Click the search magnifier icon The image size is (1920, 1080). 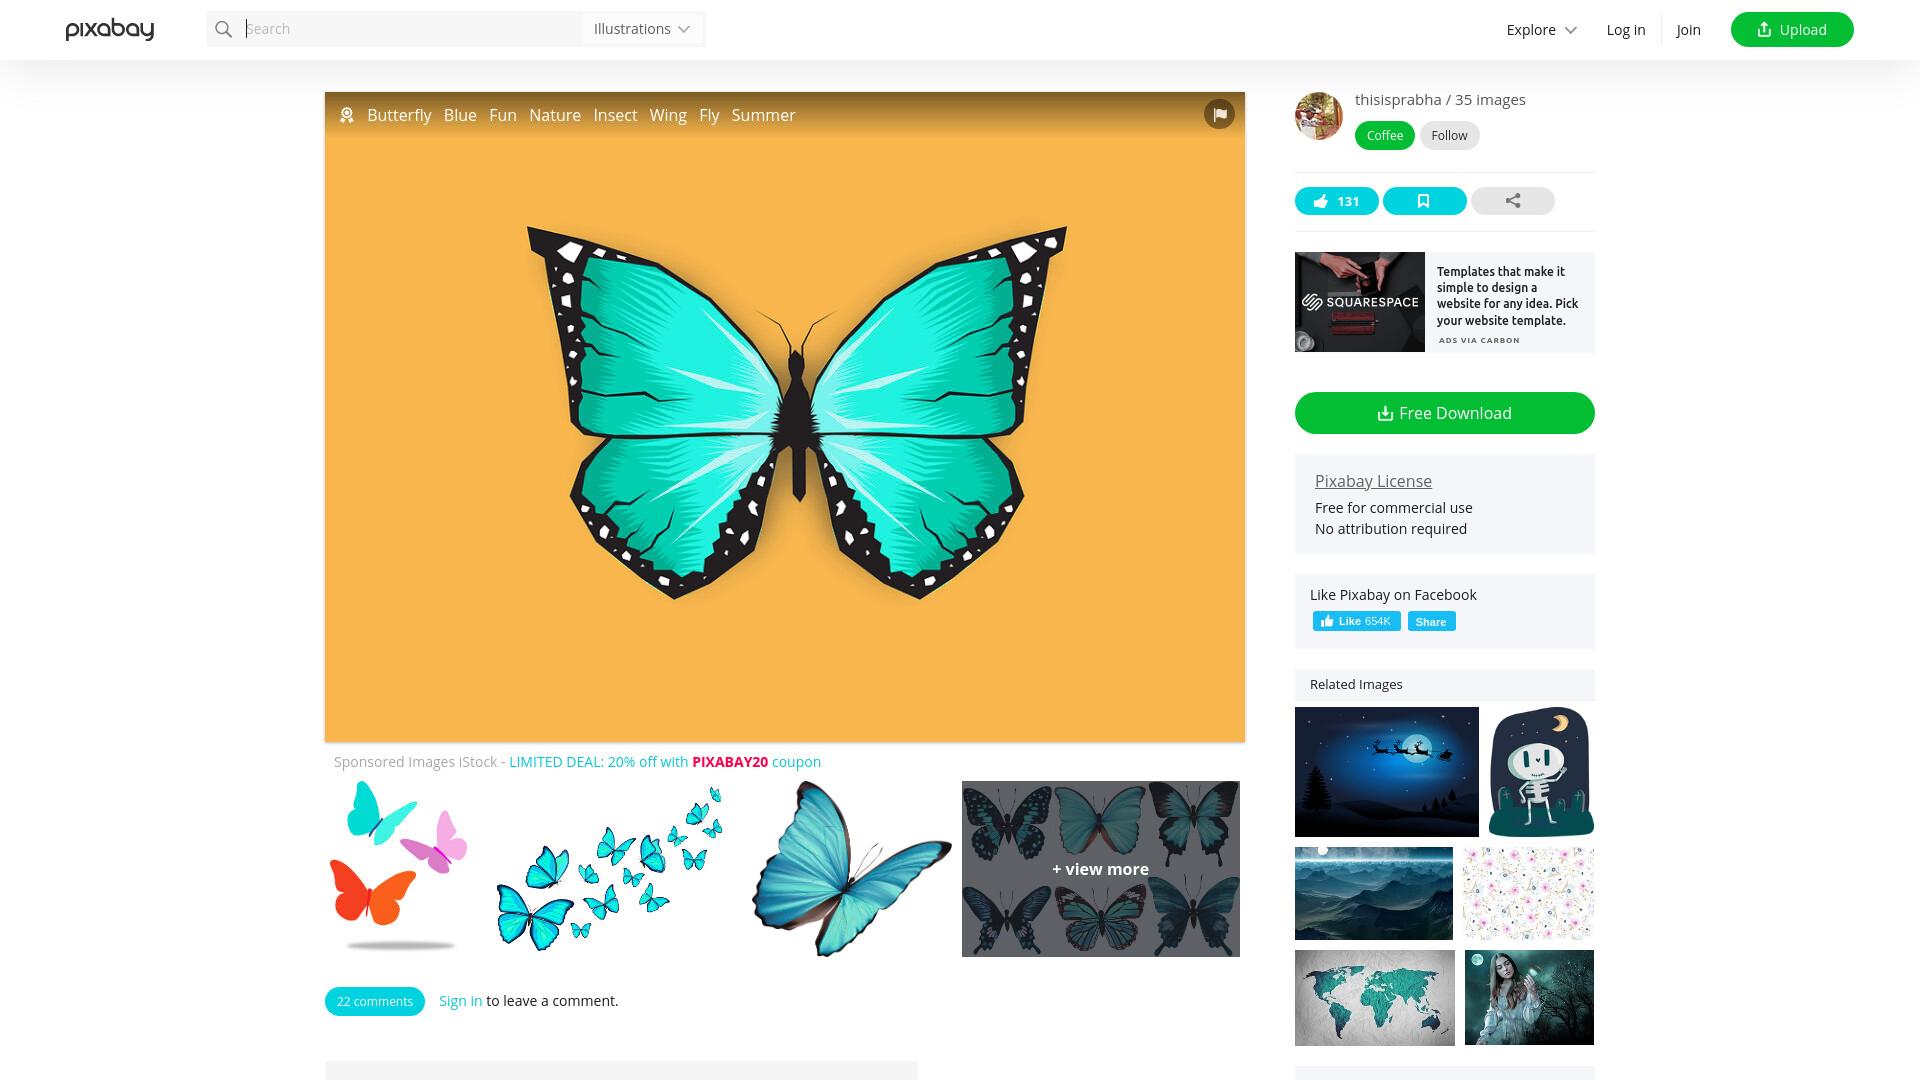pyautogui.click(x=224, y=29)
